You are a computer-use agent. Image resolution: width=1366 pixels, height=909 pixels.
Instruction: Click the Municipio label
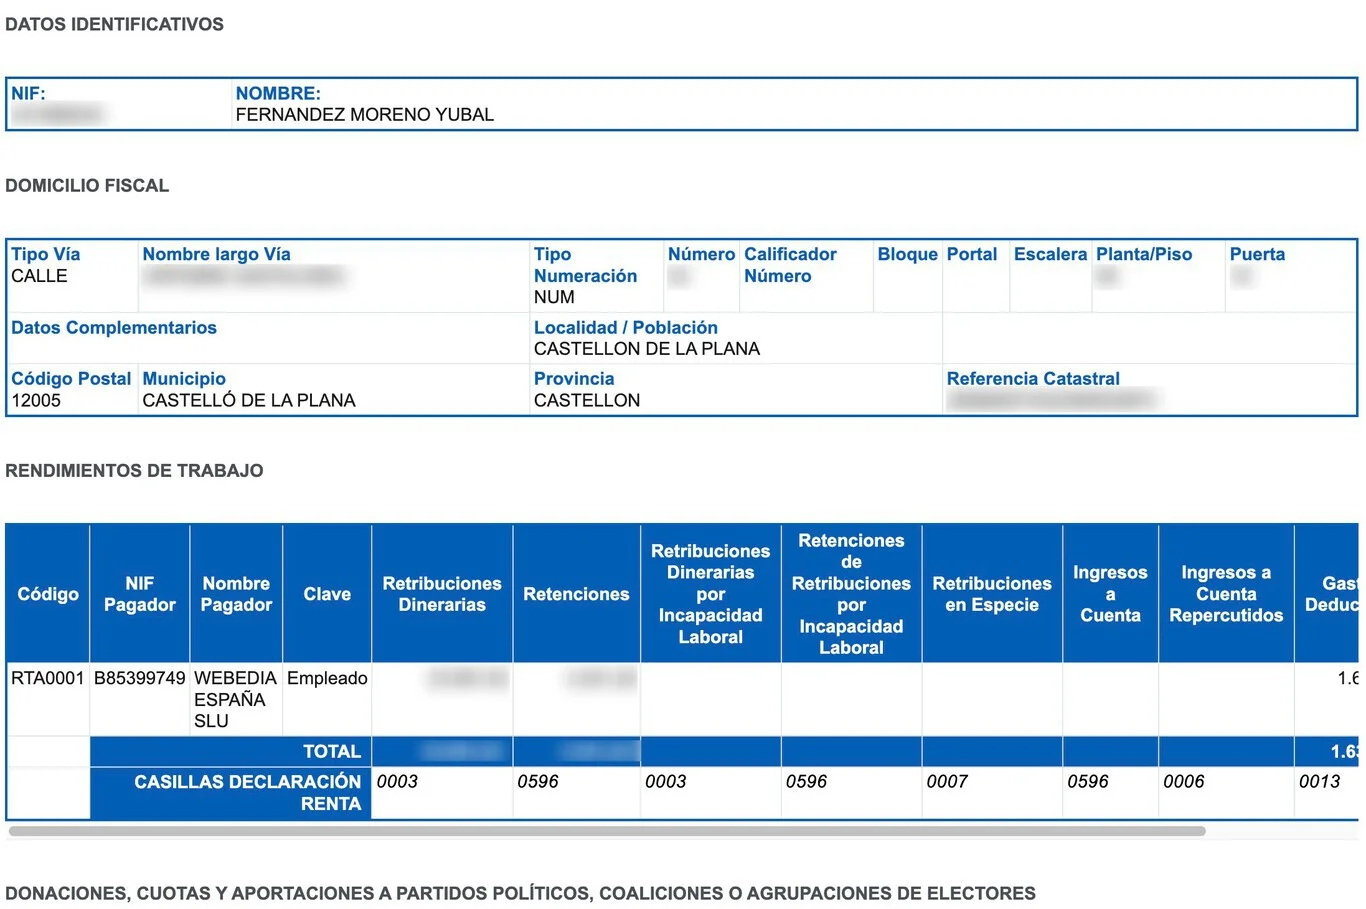(x=184, y=378)
